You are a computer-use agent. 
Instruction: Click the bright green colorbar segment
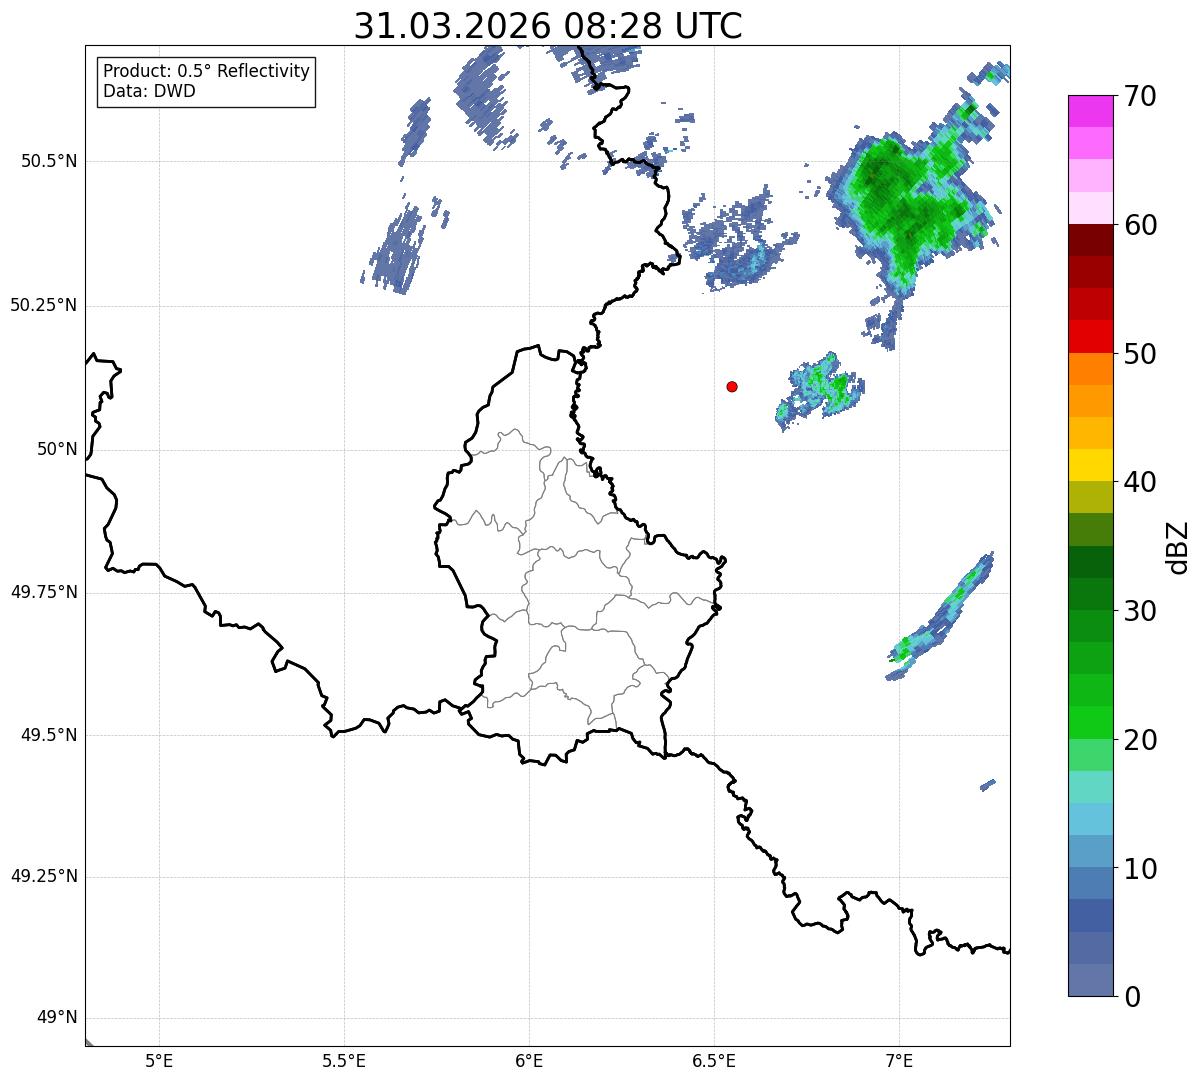pyautogui.click(x=1090, y=722)
